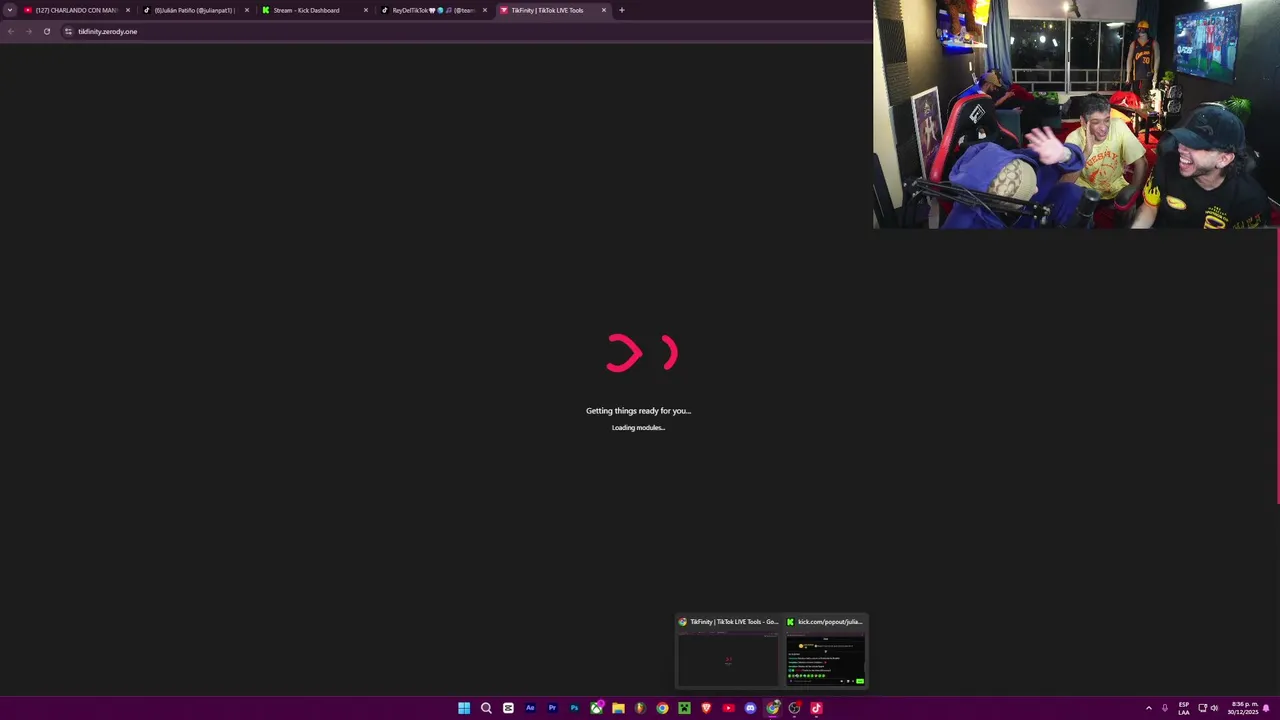This screenshot has height=720, width=1280.
Task: Go back in browser history
Action: (x=11, y=31)
